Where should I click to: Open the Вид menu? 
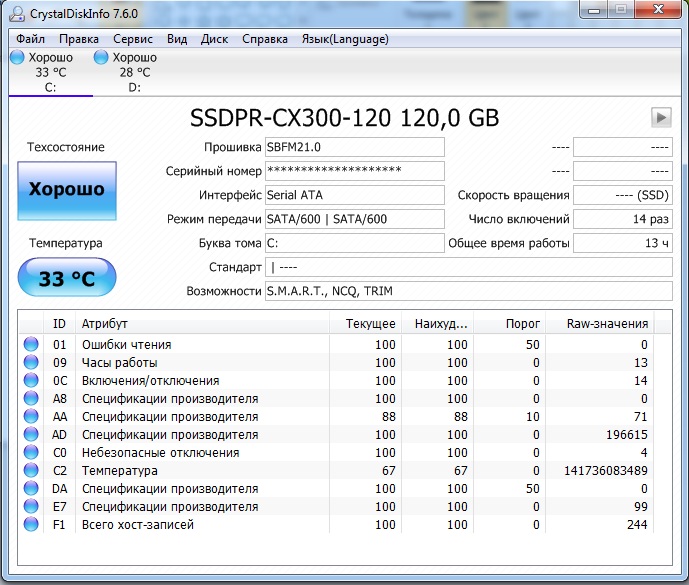click(x=177, y=39)
